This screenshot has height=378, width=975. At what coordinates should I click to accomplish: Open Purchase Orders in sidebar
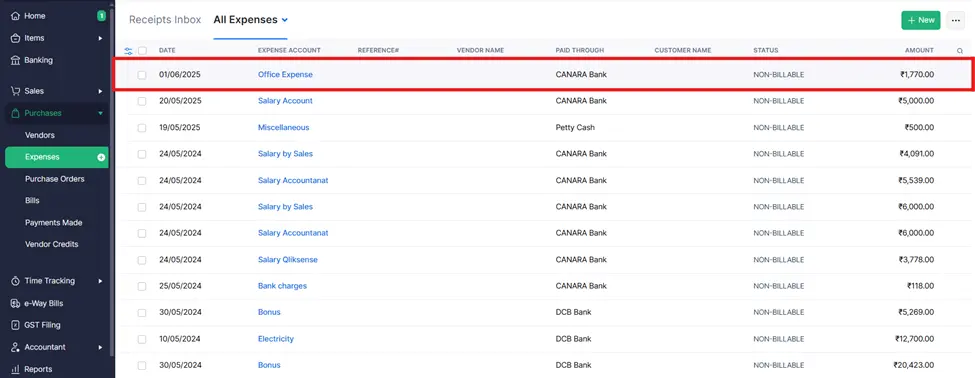(55, 179)
